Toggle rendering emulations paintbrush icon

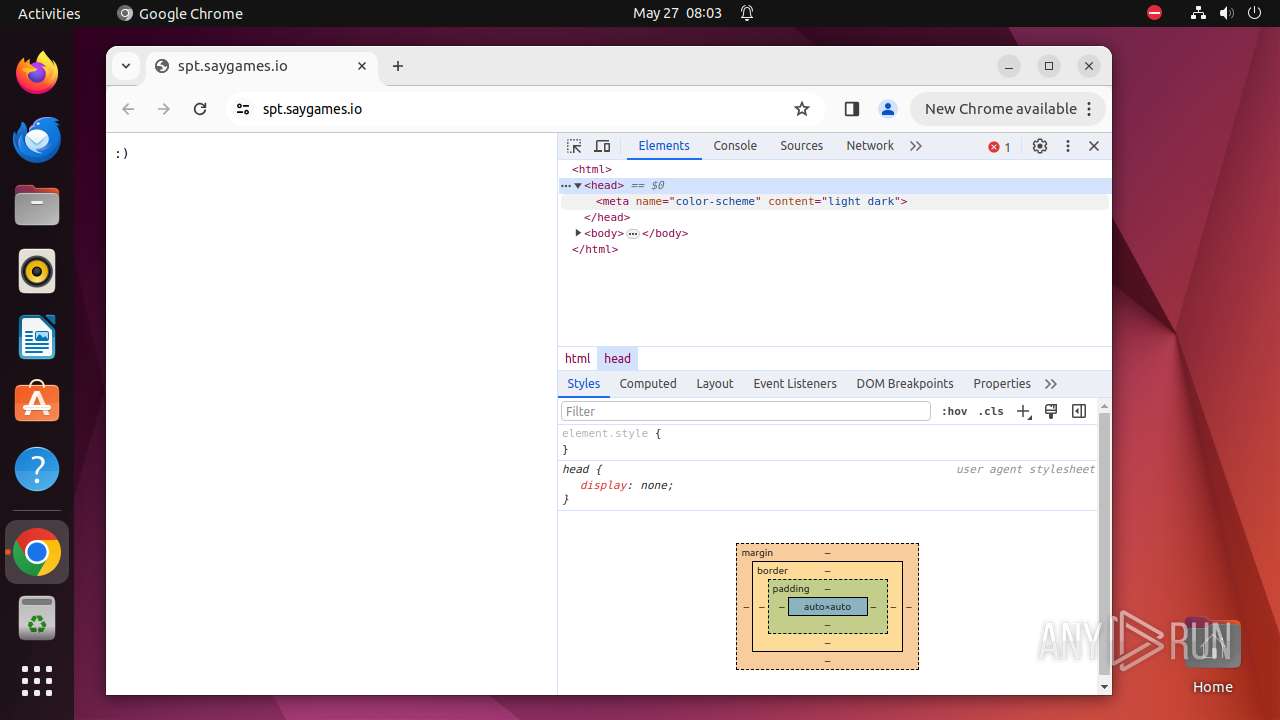pyautogui.click(x=1051, y=411)
